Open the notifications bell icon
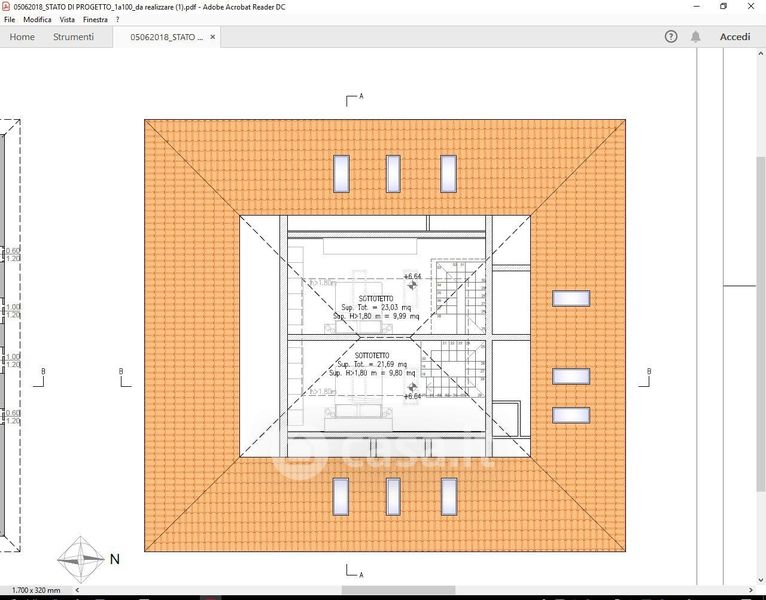The height and width of the screenshot is (600, 766). pos(696,37)
